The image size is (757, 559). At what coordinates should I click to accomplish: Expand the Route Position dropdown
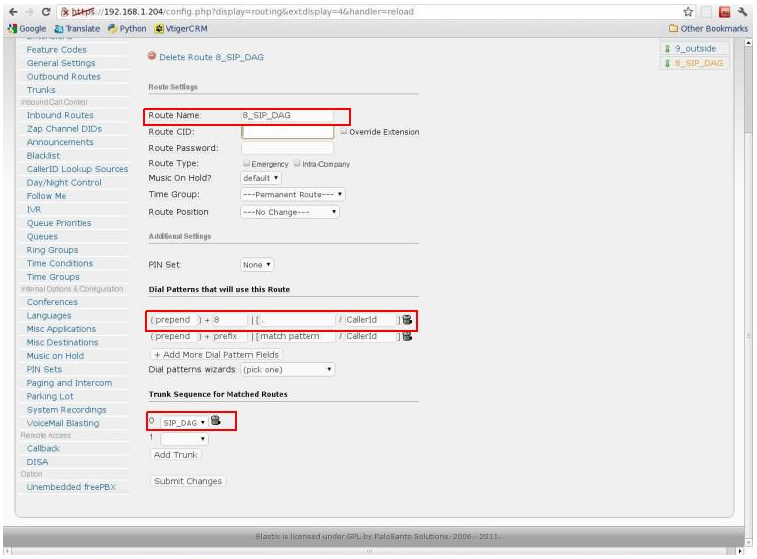(290, 212)
